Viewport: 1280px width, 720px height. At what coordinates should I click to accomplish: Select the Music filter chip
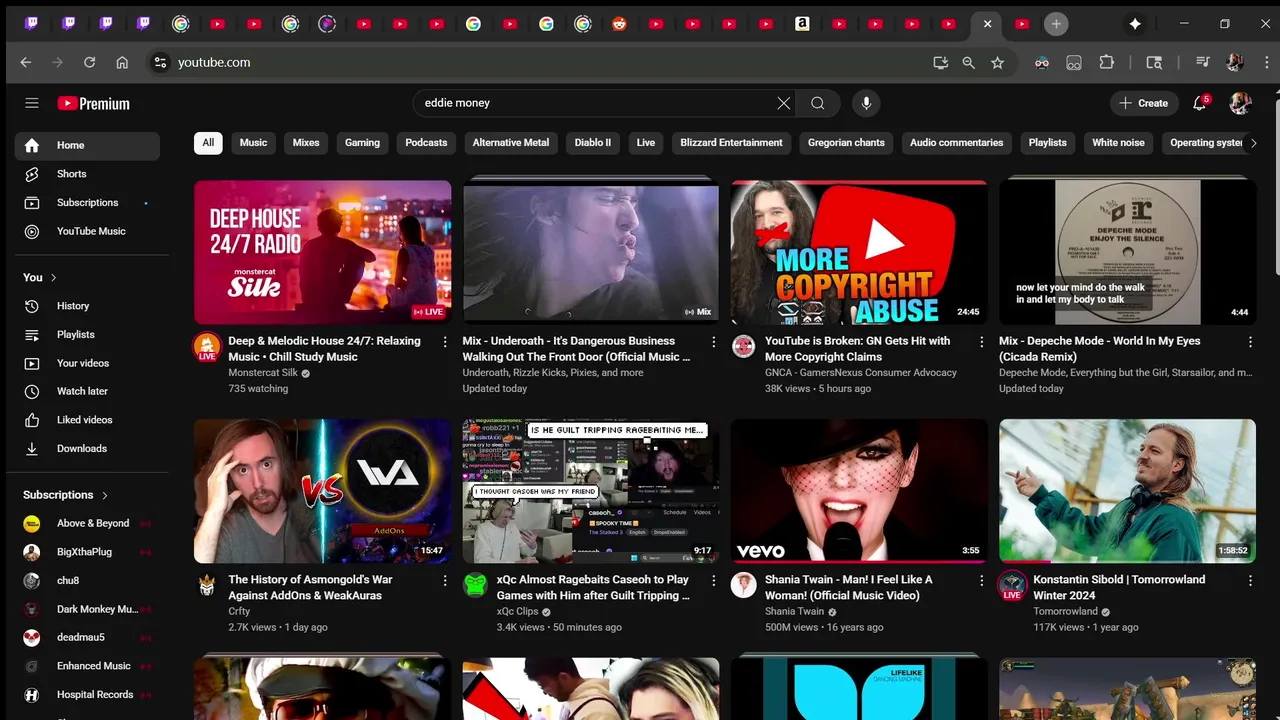[253, 143]
